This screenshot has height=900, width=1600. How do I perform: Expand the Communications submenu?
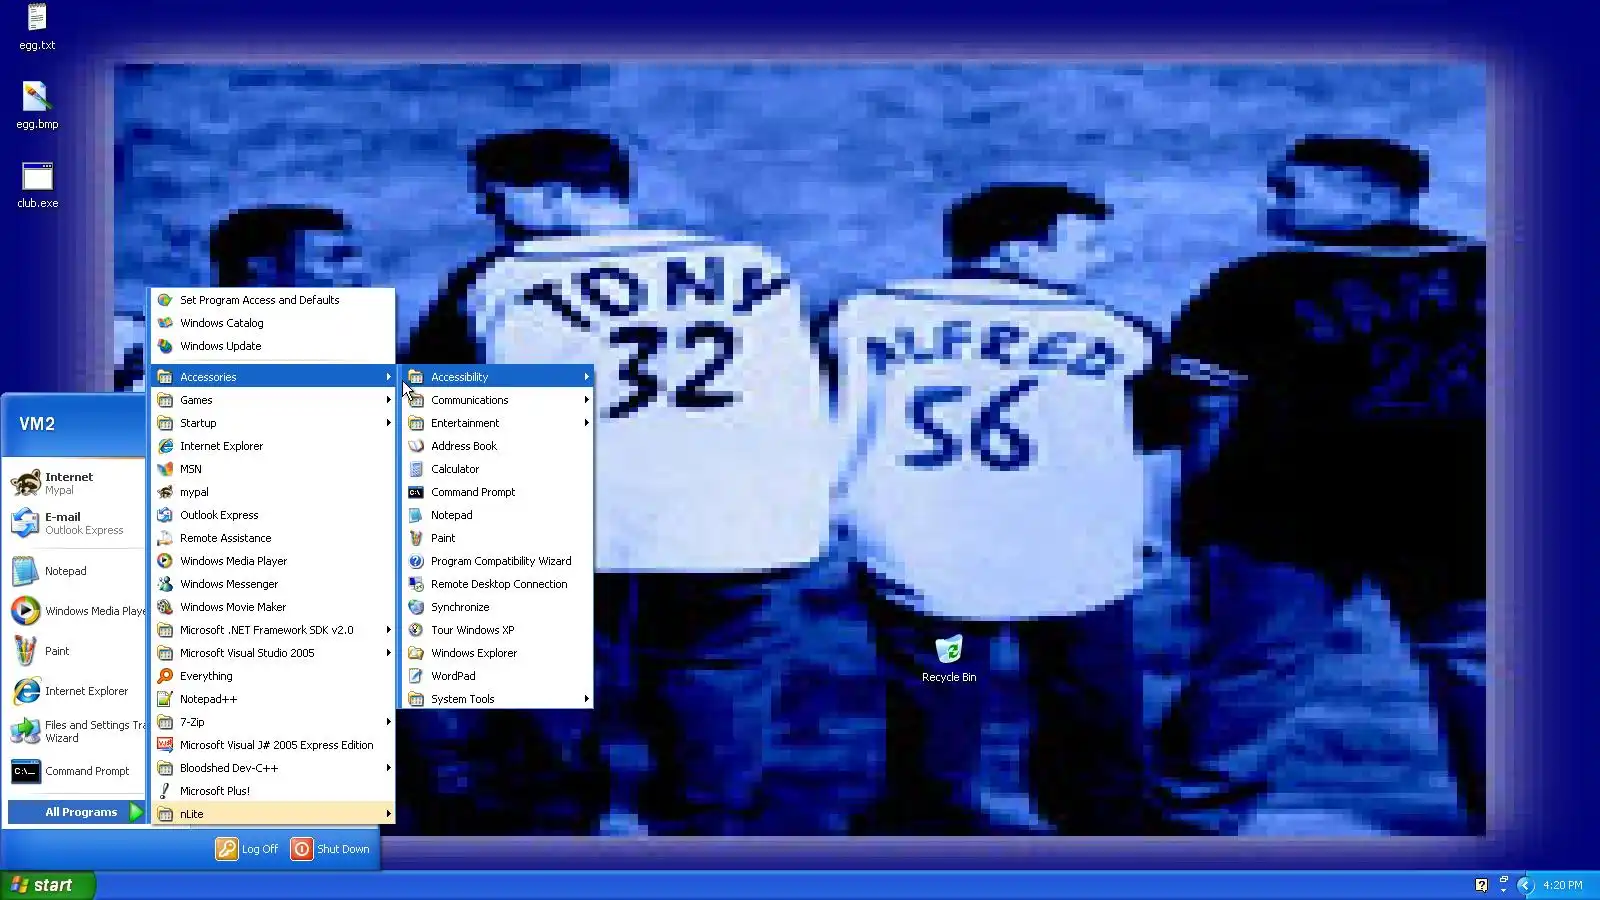(x=498, y=400)
